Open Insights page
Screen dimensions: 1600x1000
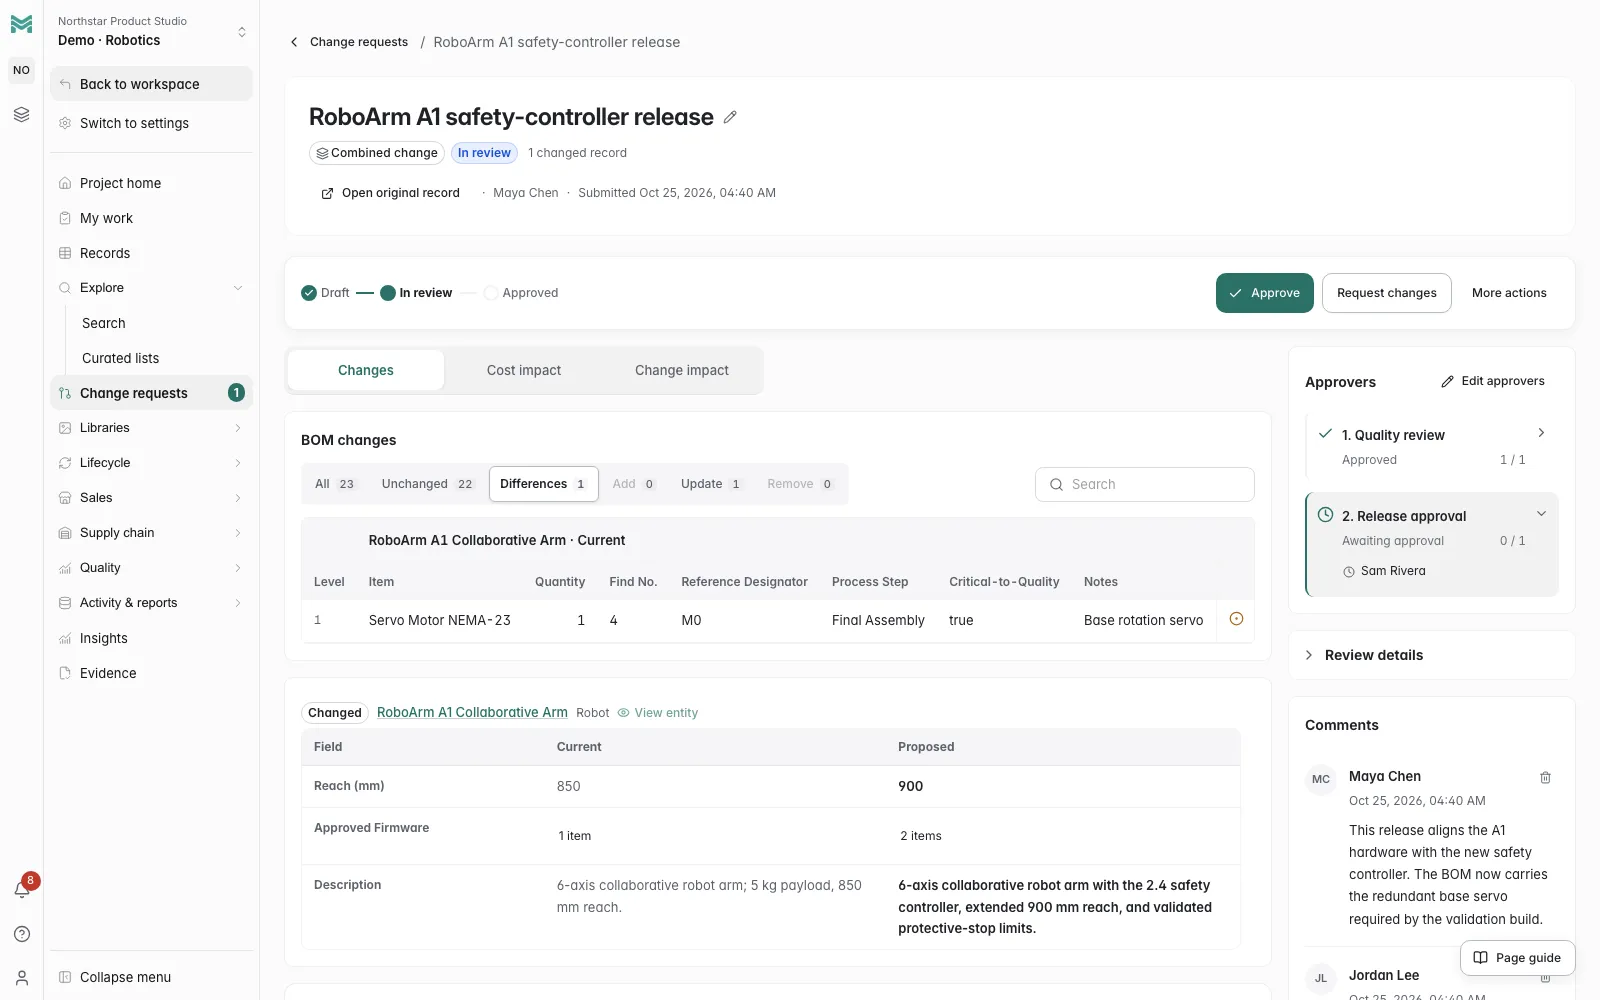tap(151, 638)
